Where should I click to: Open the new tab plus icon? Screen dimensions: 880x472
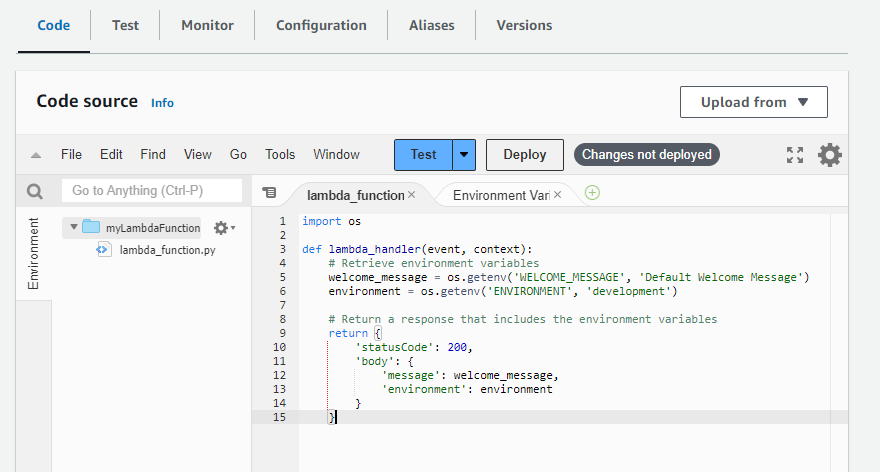pyautogui.click(x=592, y=193)
